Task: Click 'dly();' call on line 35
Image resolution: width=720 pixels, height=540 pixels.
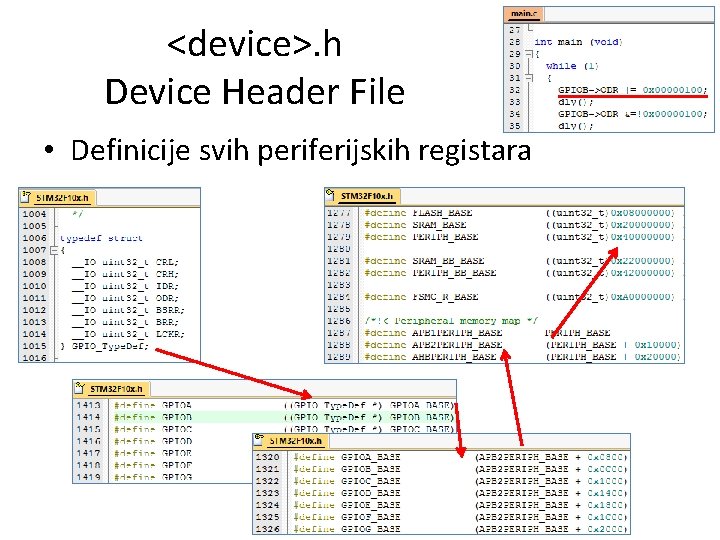Action: point(576,126)
